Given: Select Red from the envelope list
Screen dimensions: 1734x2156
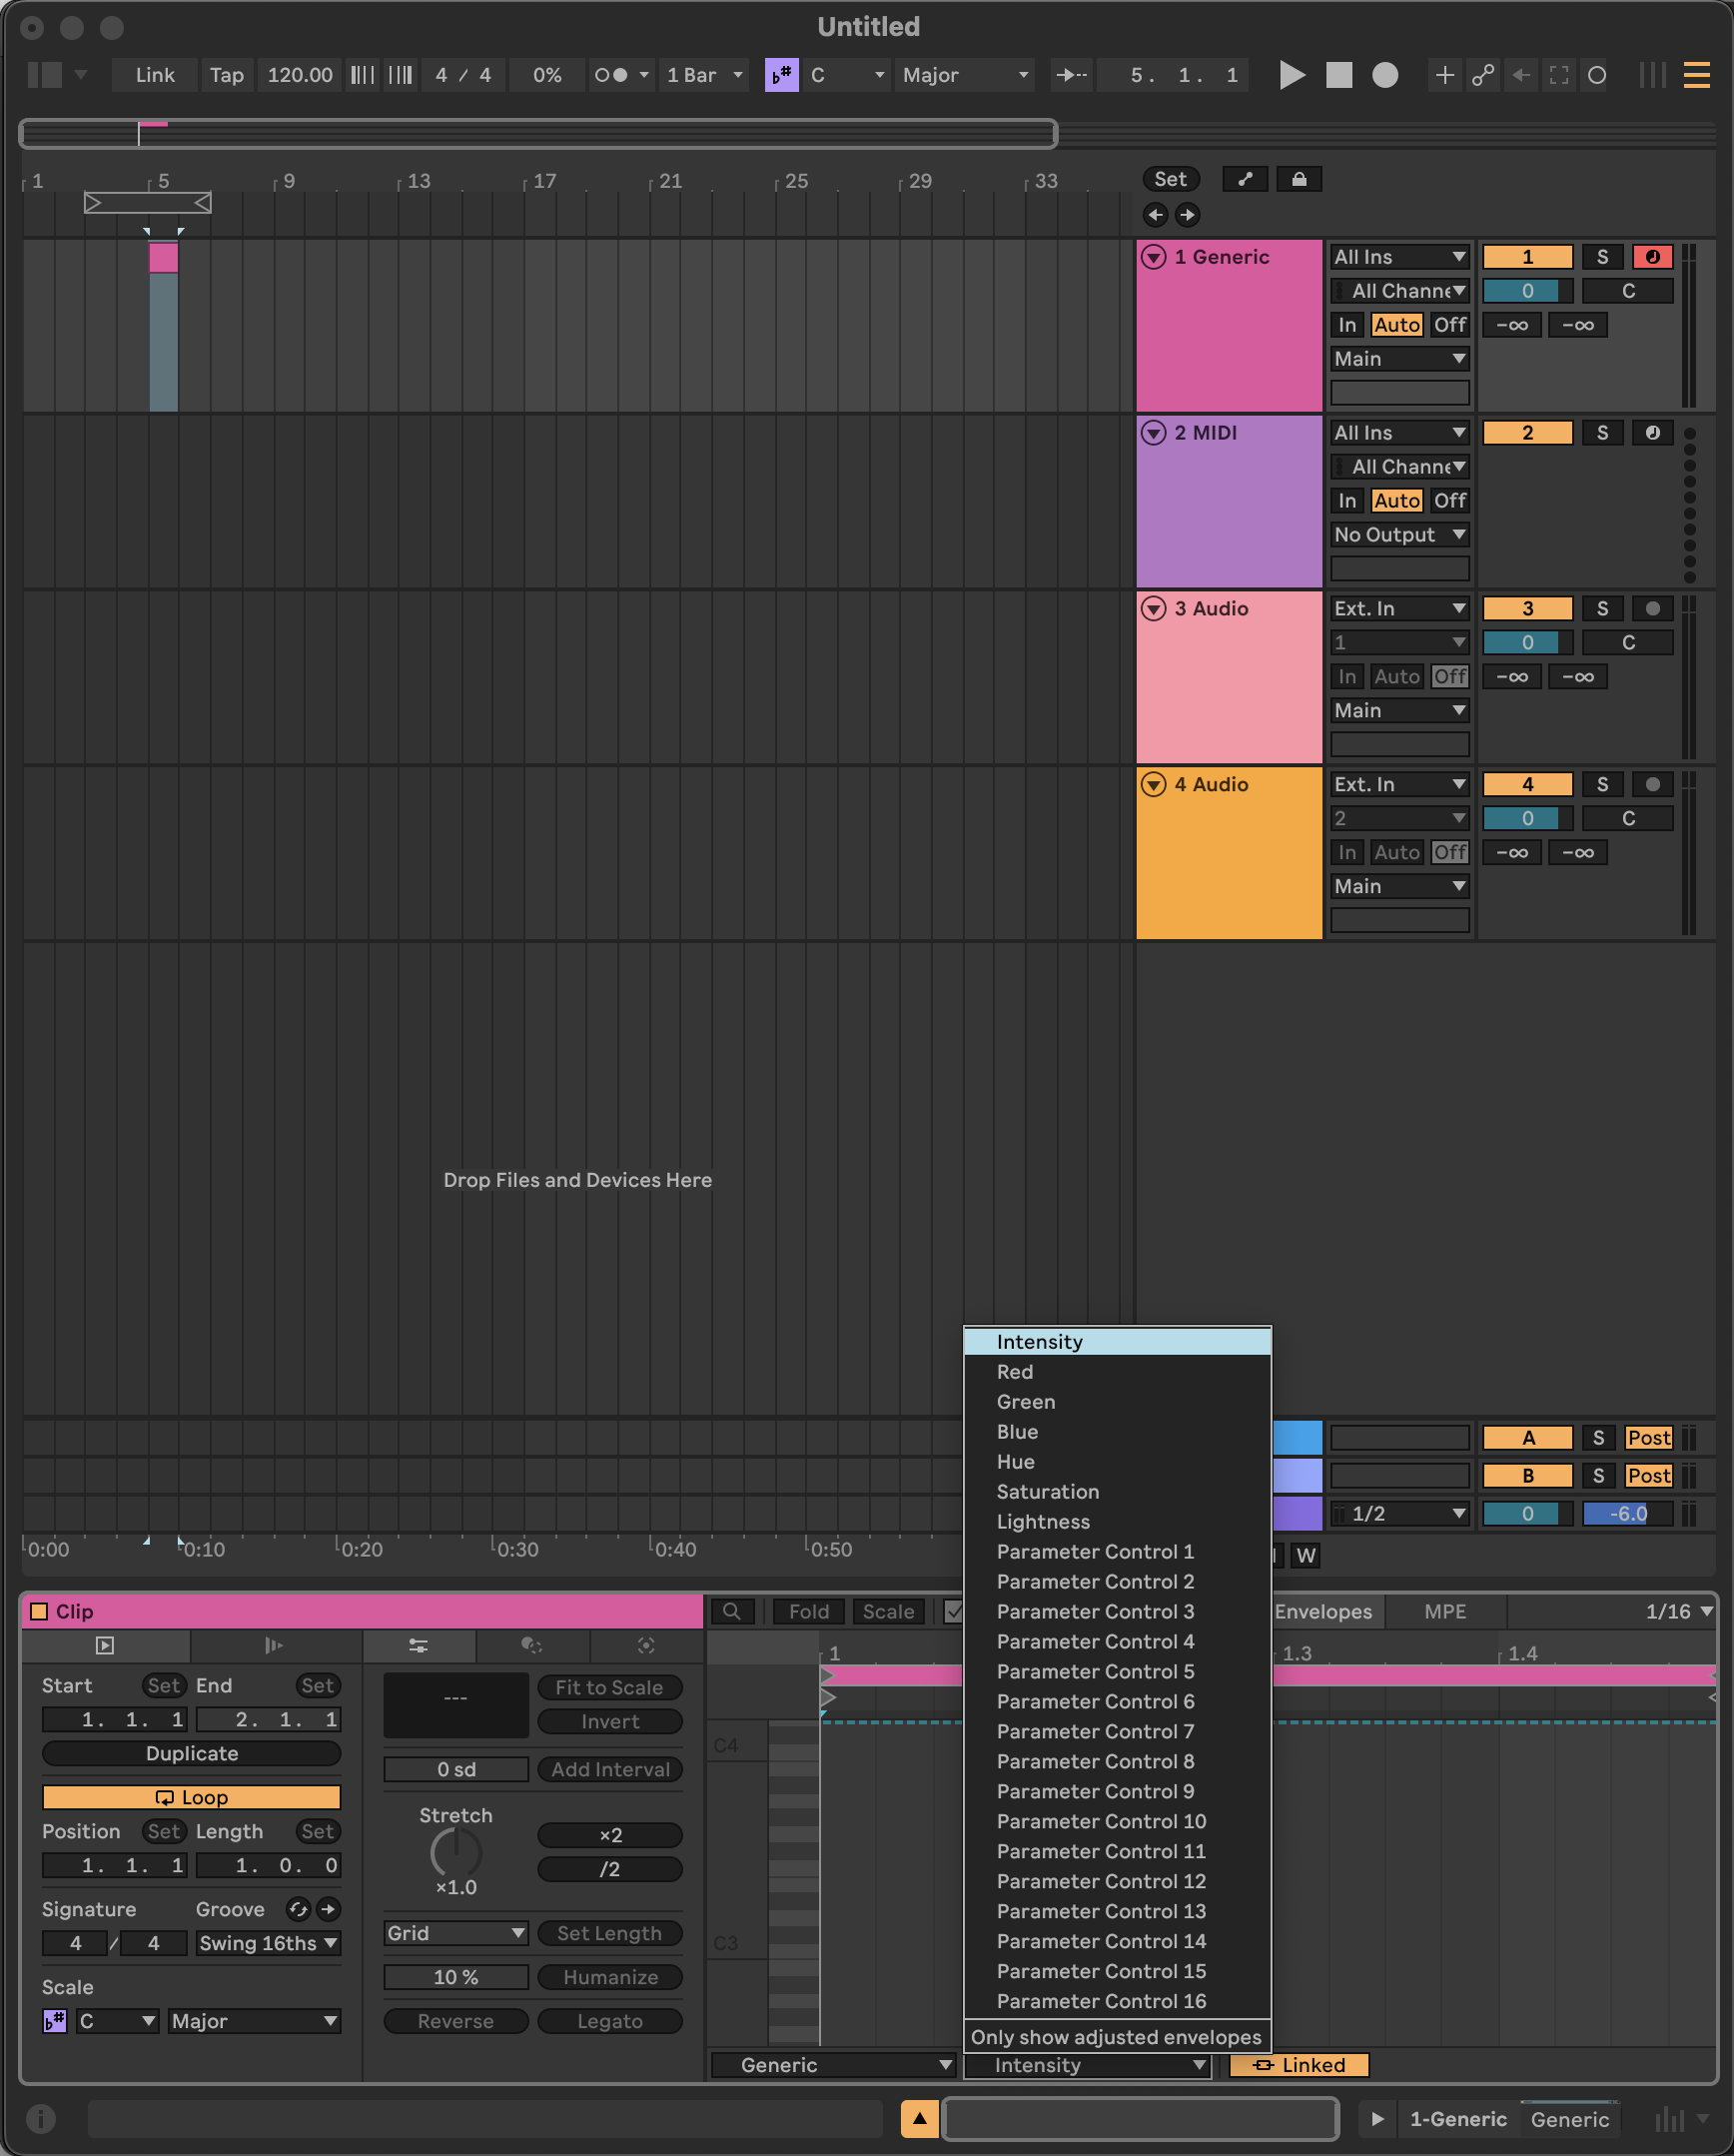Looking at the screenshot, I should coord(1117,1372).
